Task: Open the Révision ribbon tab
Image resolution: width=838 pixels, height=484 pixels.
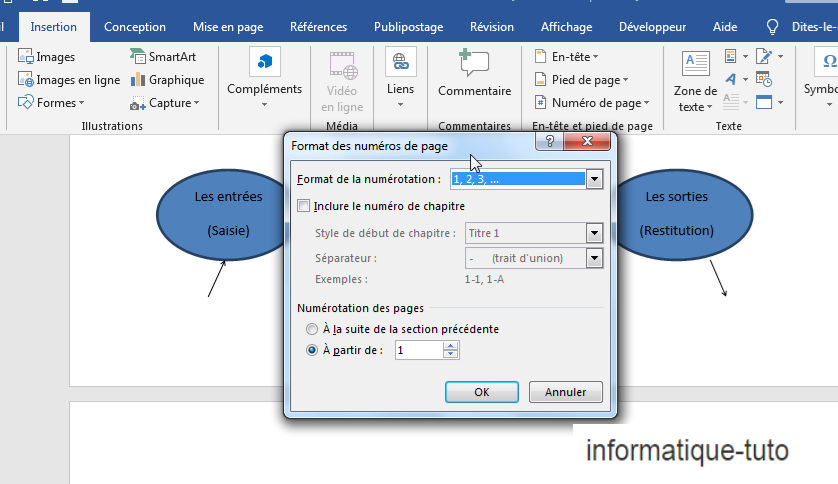Action: [491, 27]
